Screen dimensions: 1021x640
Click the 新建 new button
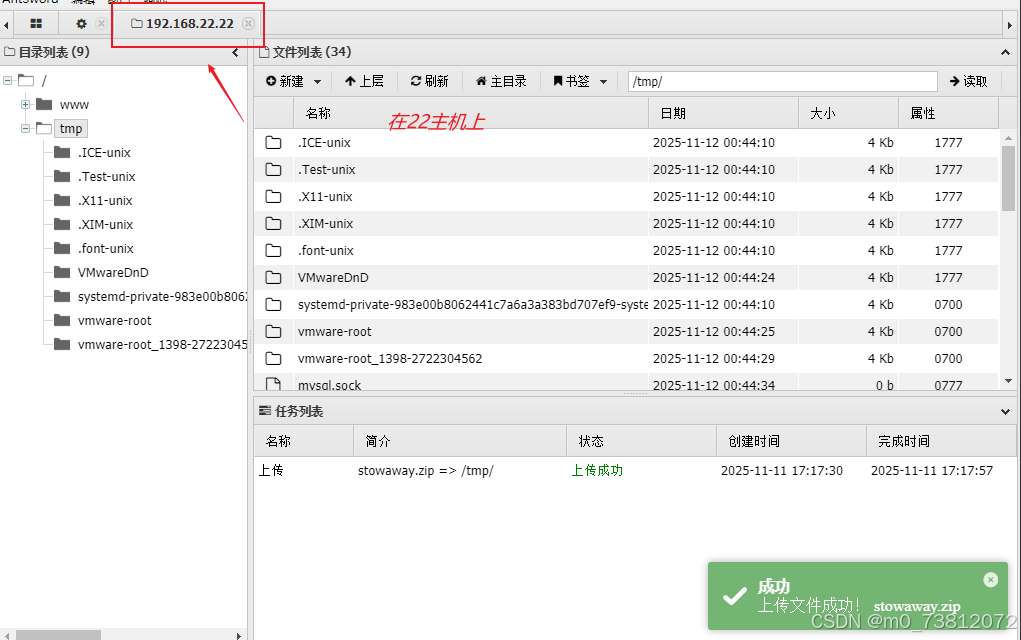pos(285,81)
